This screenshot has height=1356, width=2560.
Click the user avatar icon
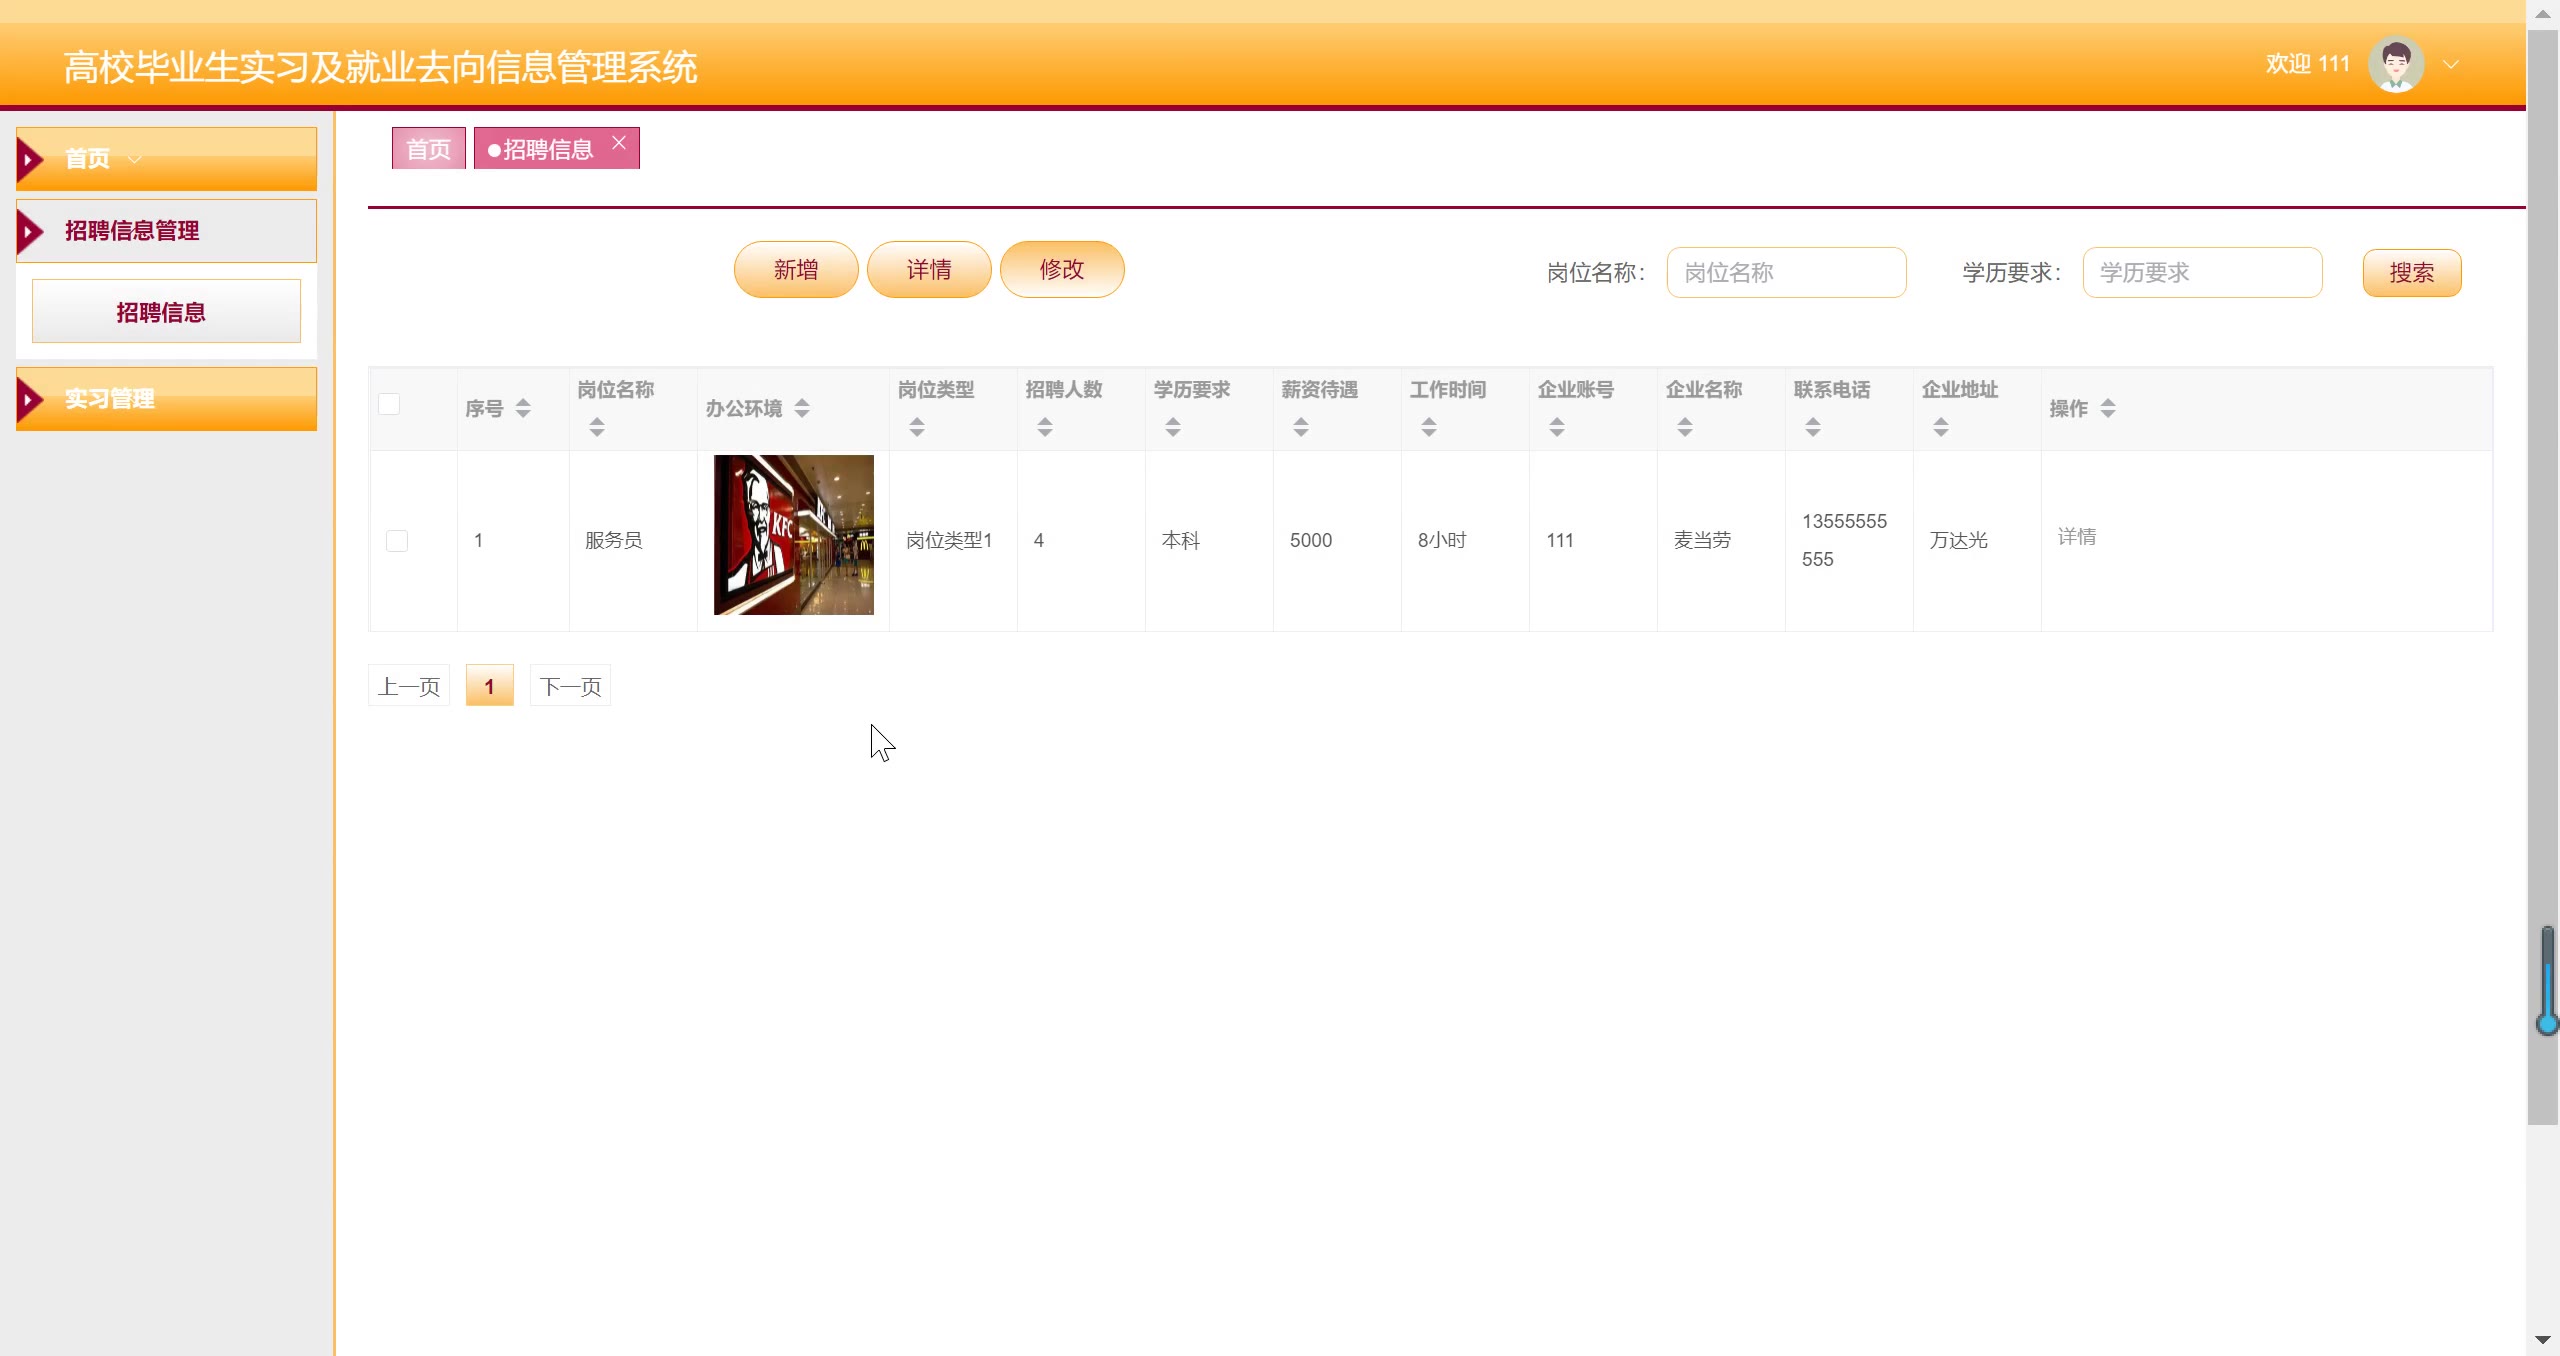coord(2395,64)
